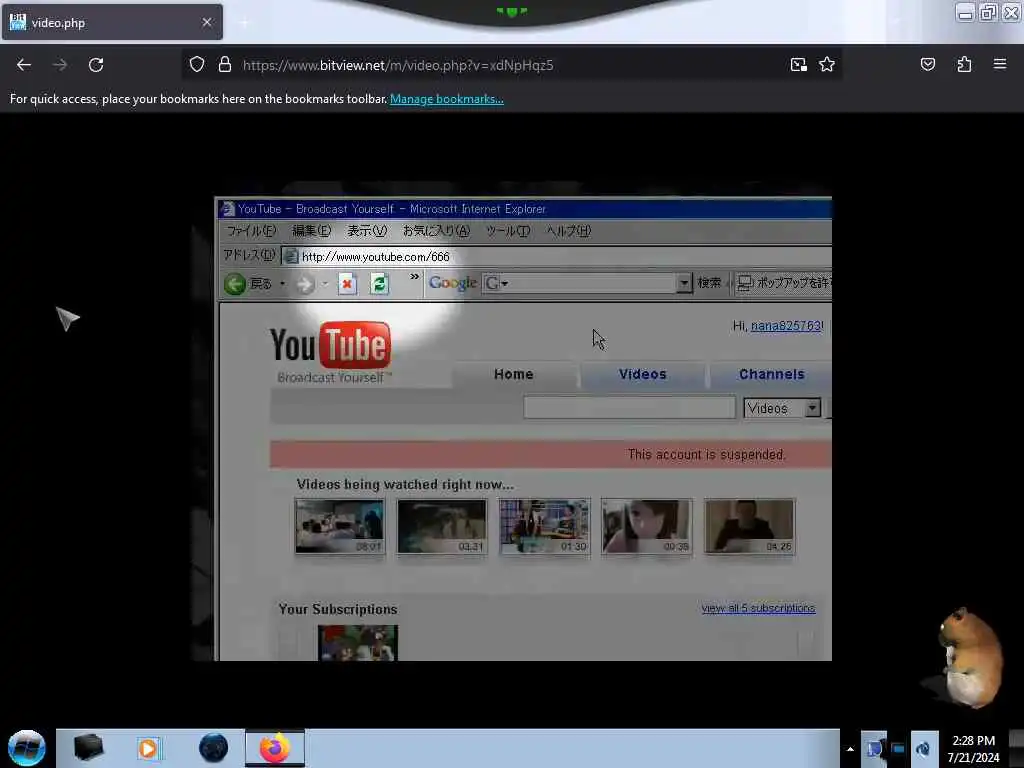The image size is (1024, 768).
Task: Open the Firefox hamburger application menu
Action: click(1000, 64)
